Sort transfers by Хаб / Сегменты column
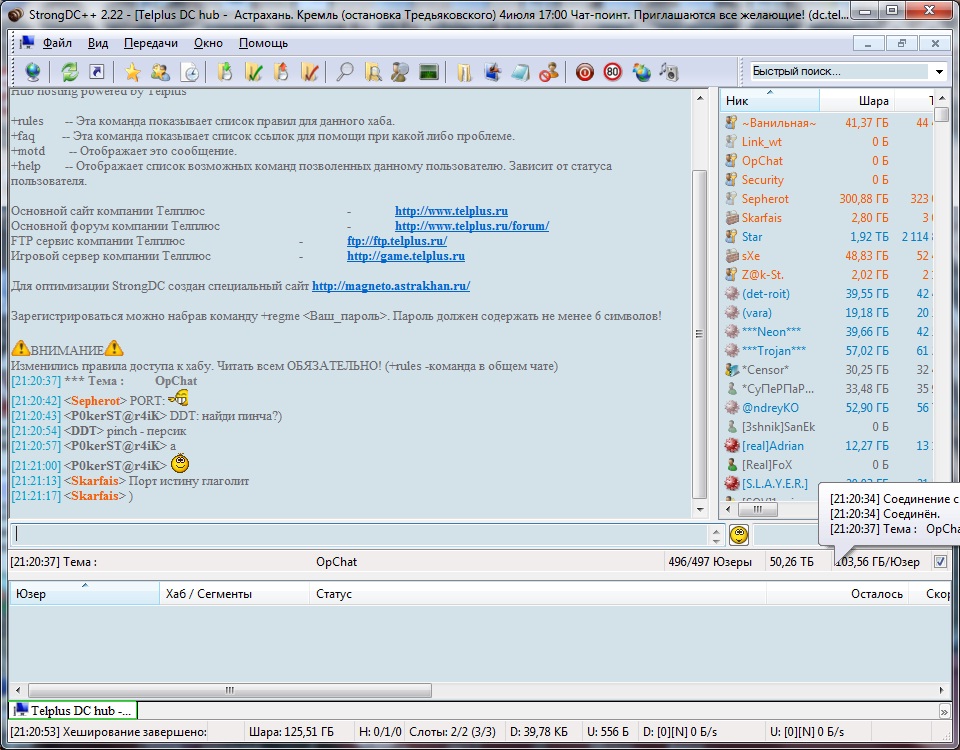The image size is (960, 750). click(x=234, y=593)
